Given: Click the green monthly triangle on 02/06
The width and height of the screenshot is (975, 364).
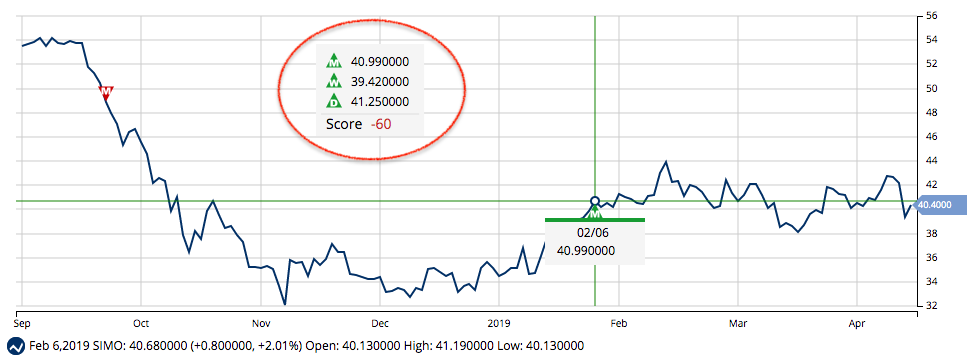Looking at the screenshot, I should tap(596, 213).
